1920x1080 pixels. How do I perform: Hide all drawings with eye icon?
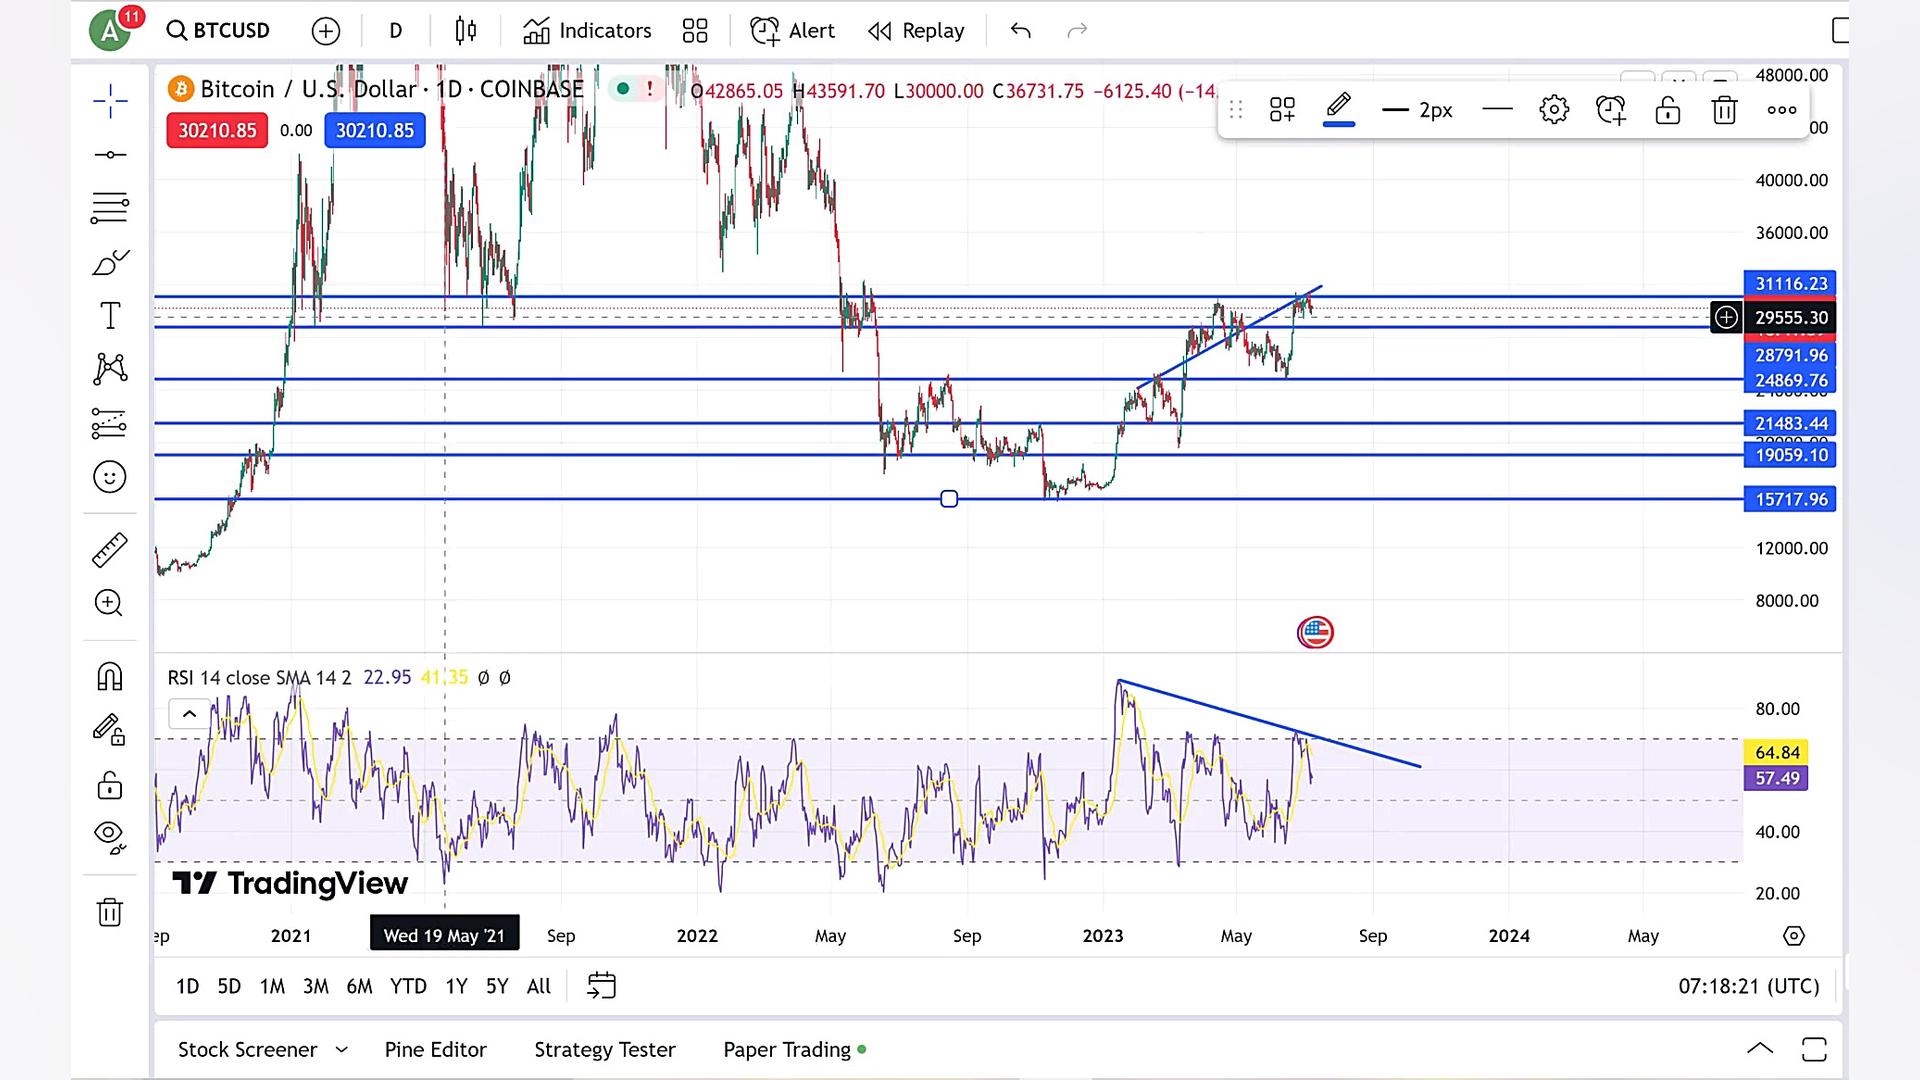[x=110, y=836]
